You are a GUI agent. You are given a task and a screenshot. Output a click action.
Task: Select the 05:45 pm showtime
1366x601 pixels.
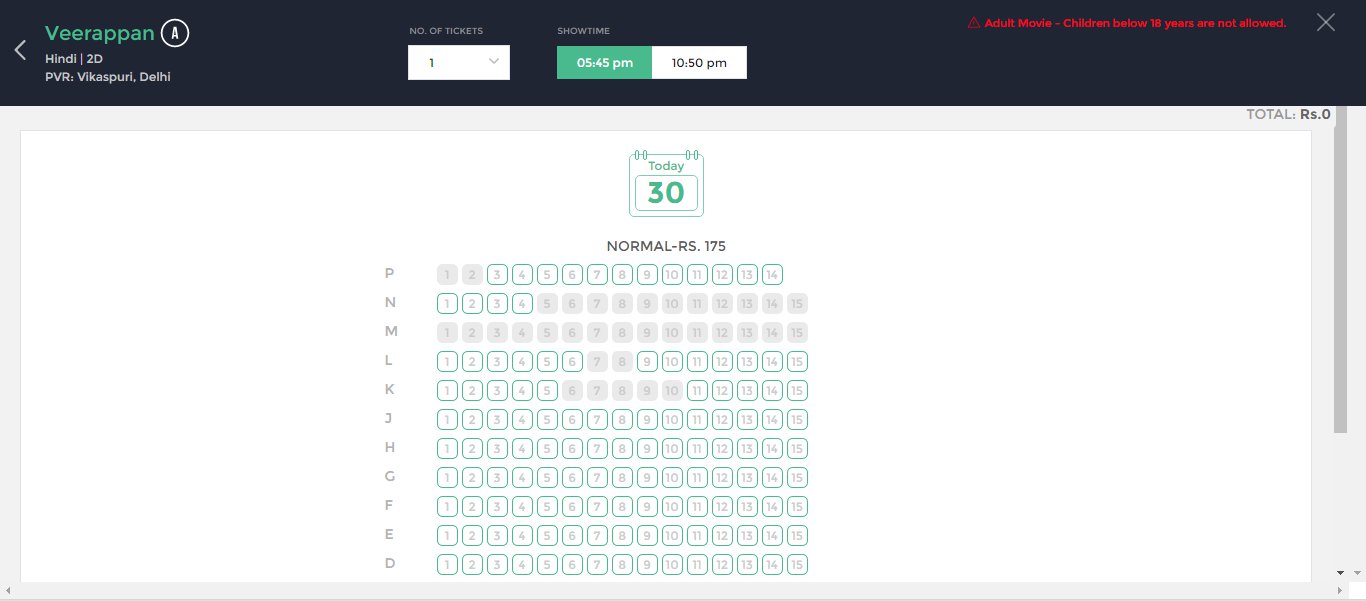click(605, 62)
